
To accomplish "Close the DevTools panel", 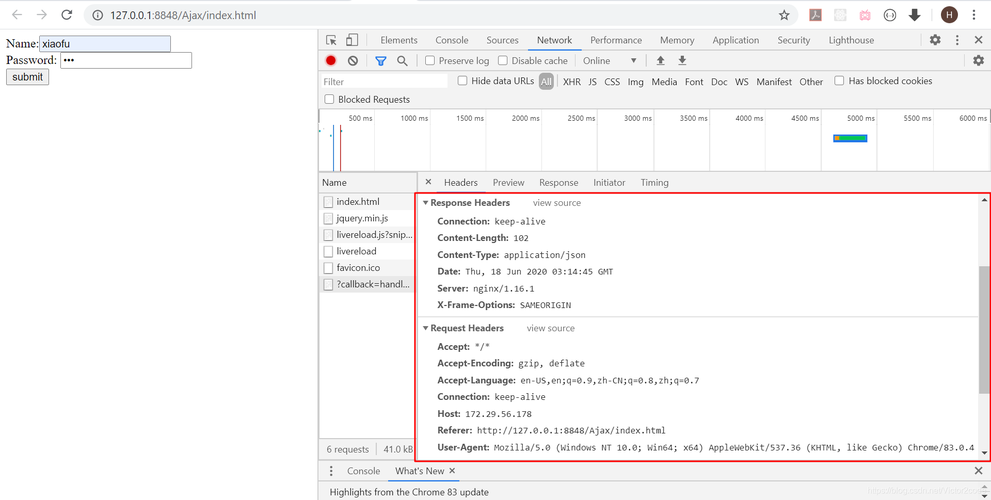I will coord(978,40).
